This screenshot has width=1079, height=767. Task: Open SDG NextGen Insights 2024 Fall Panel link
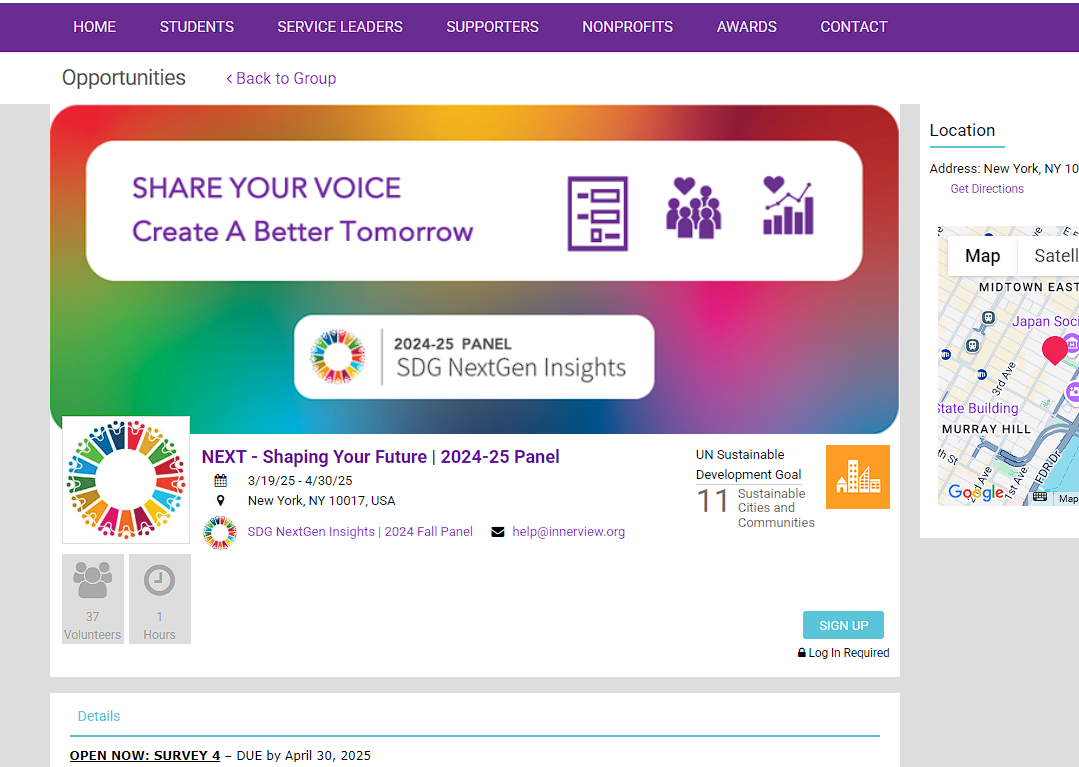[360, 532]
